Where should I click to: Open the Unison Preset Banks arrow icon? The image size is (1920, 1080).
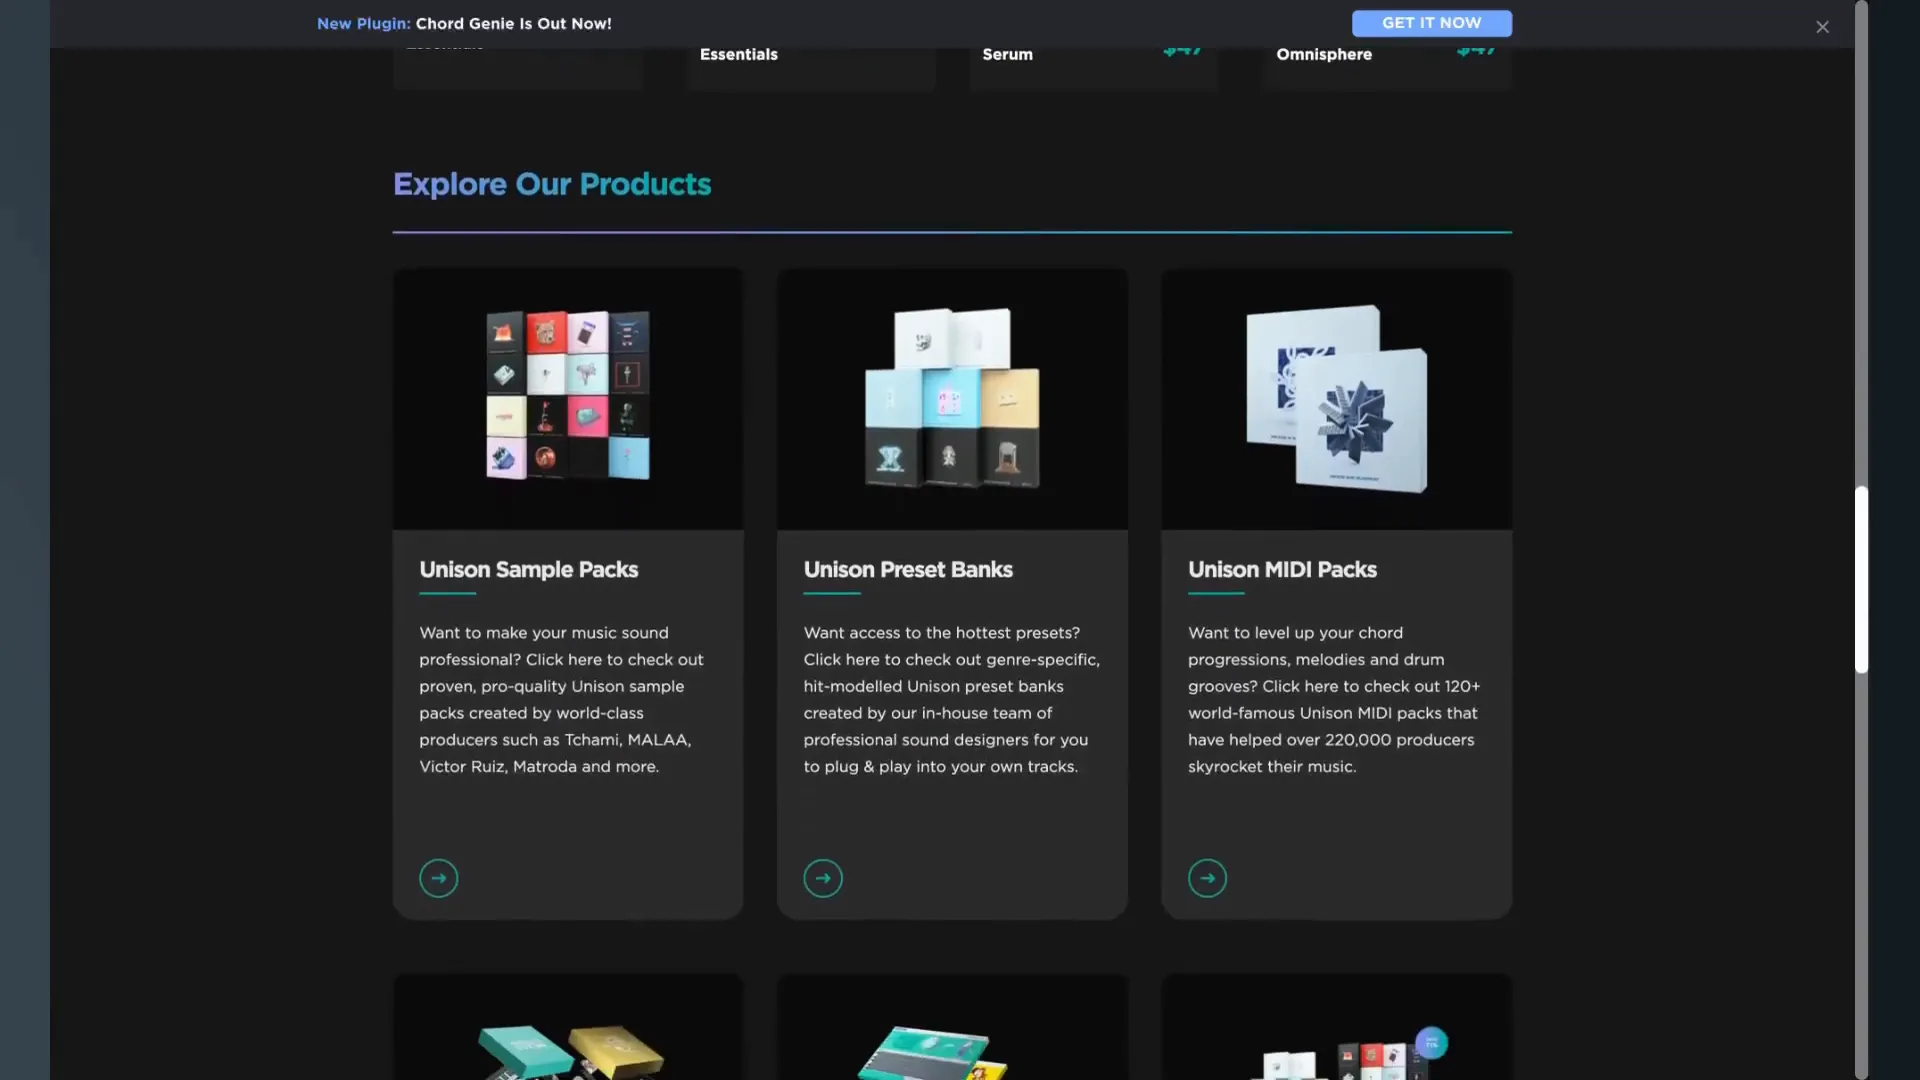pos(822,878)
